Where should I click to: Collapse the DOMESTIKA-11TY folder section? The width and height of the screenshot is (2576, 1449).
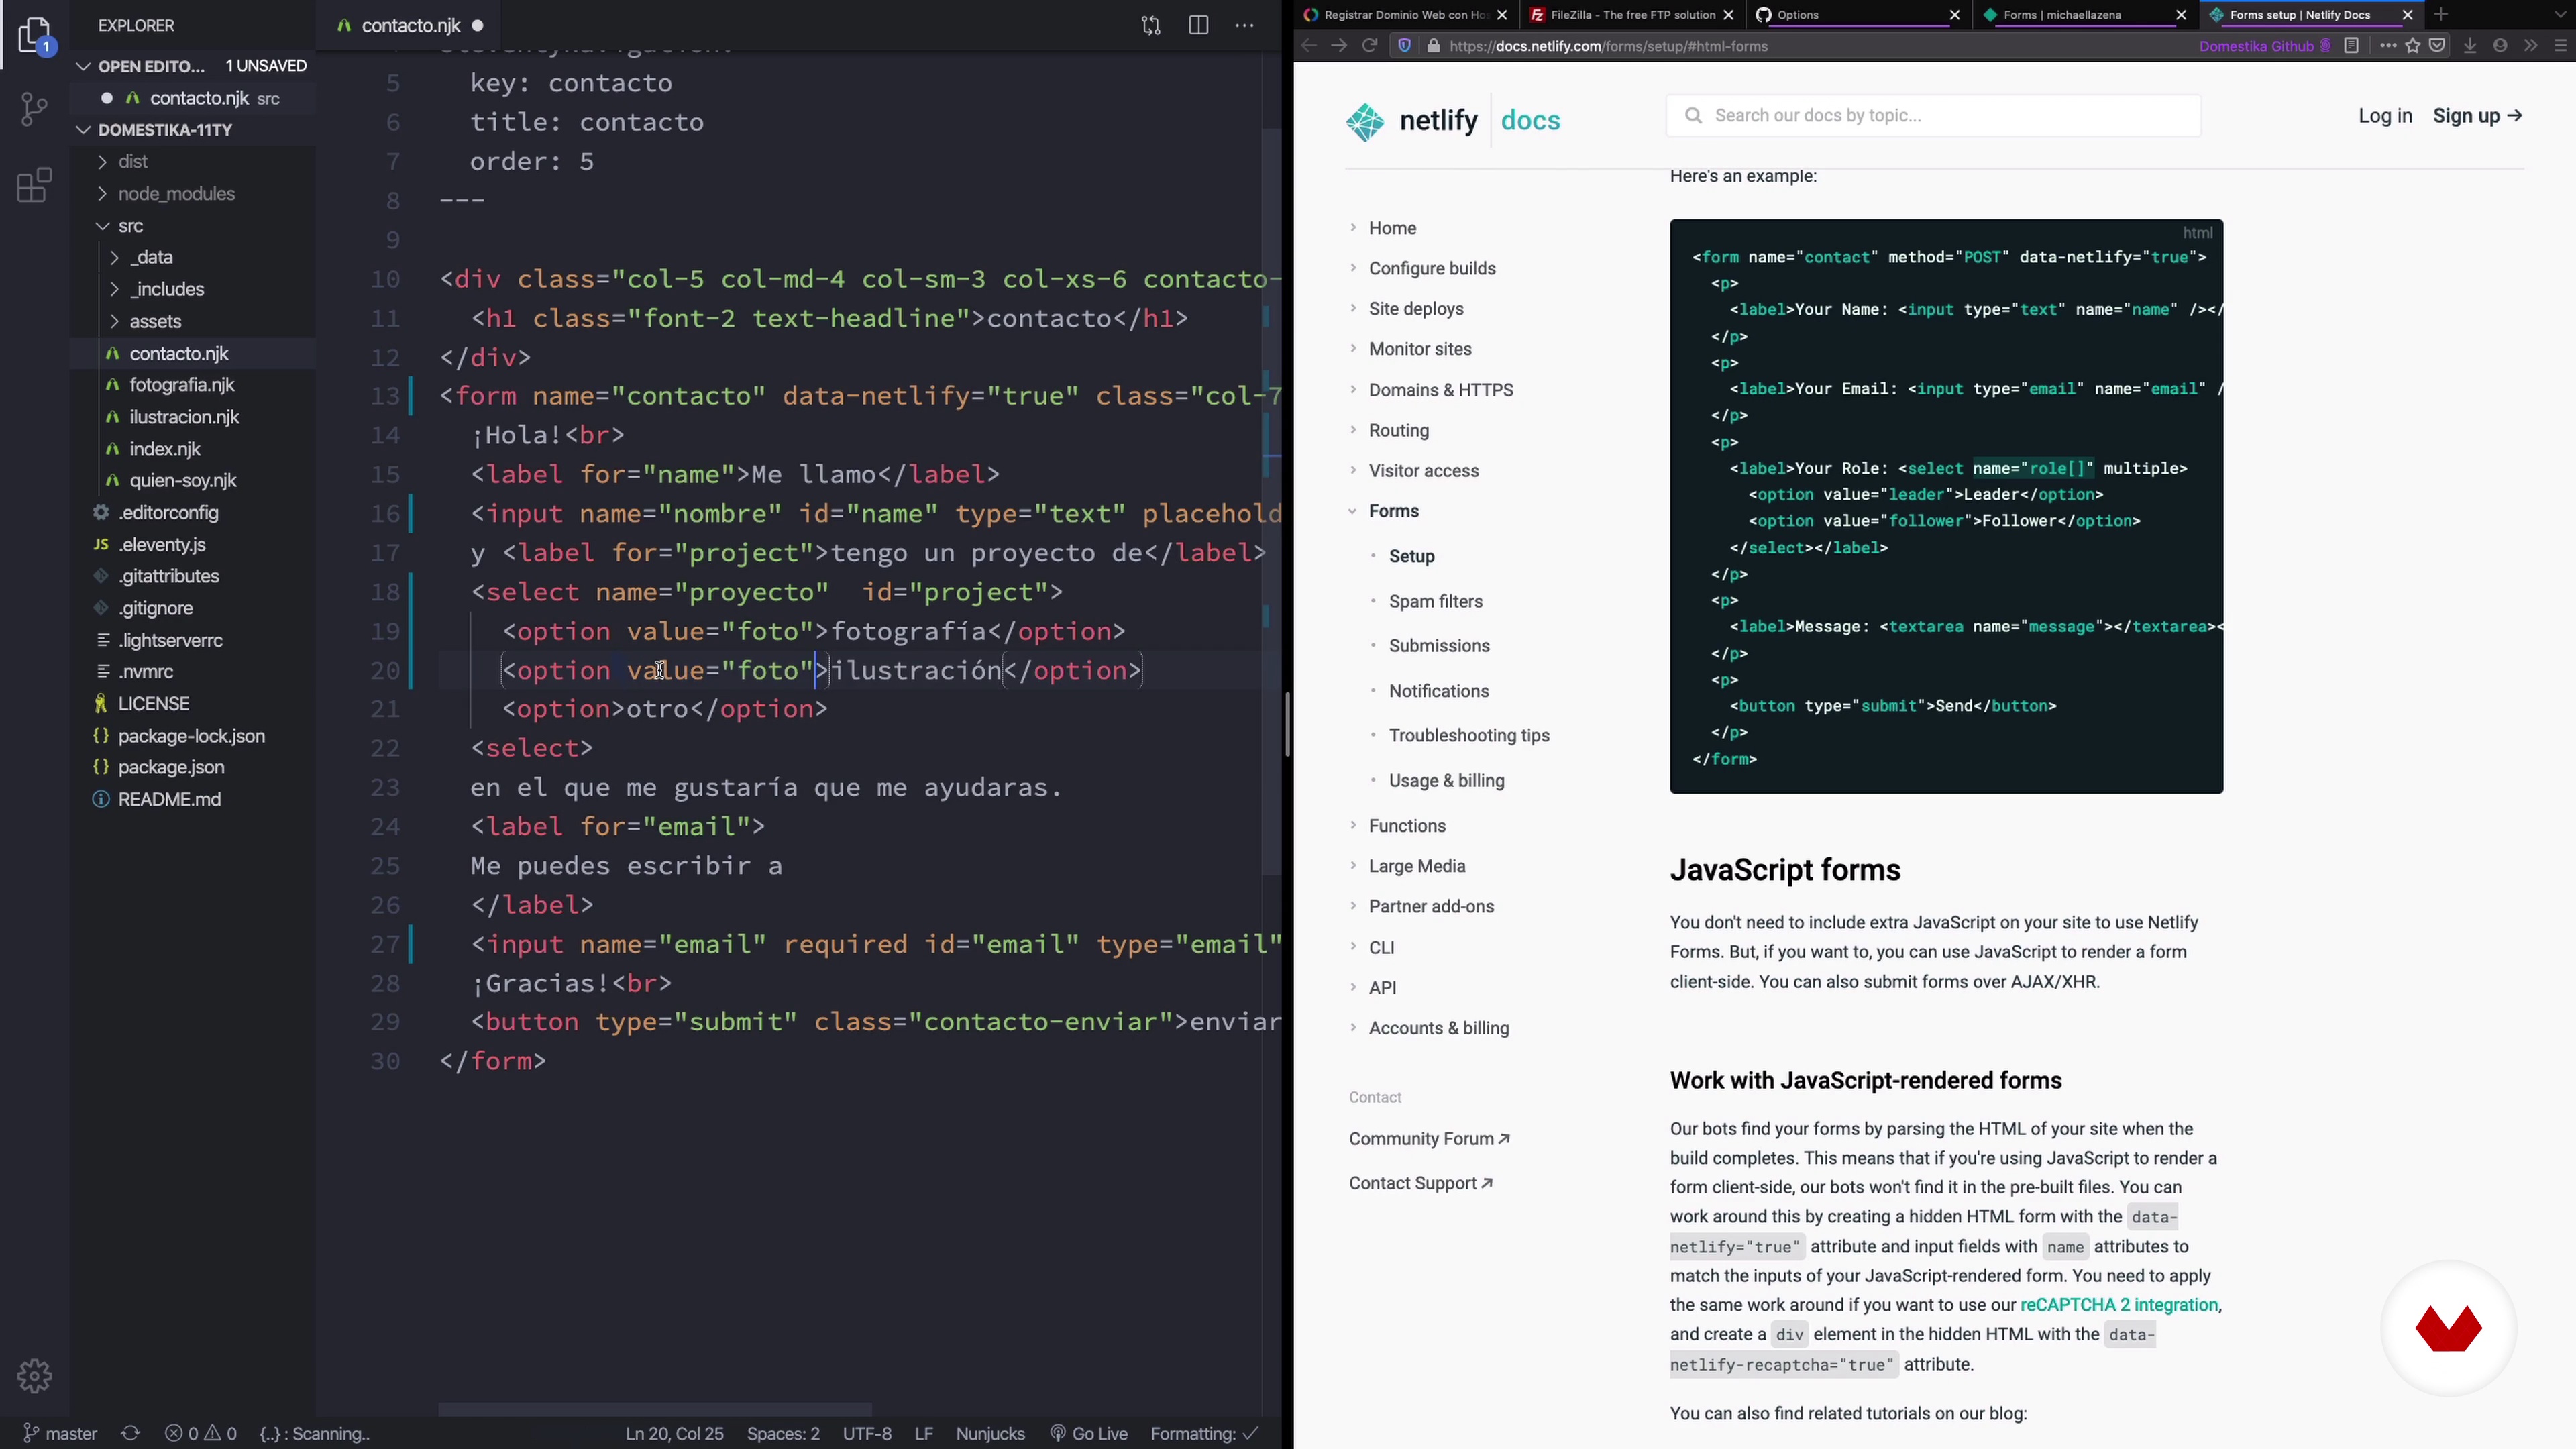(x=83, y=130)
